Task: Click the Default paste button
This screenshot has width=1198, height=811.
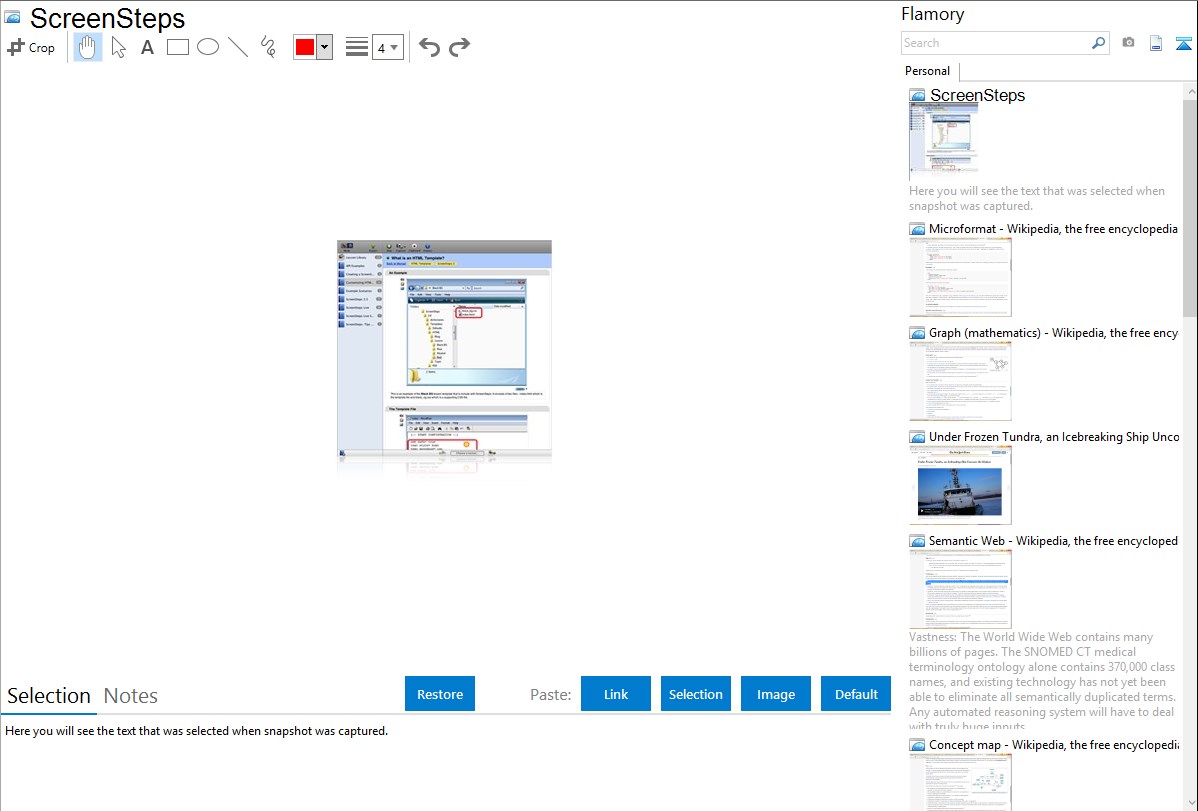Action: point(856,694)
